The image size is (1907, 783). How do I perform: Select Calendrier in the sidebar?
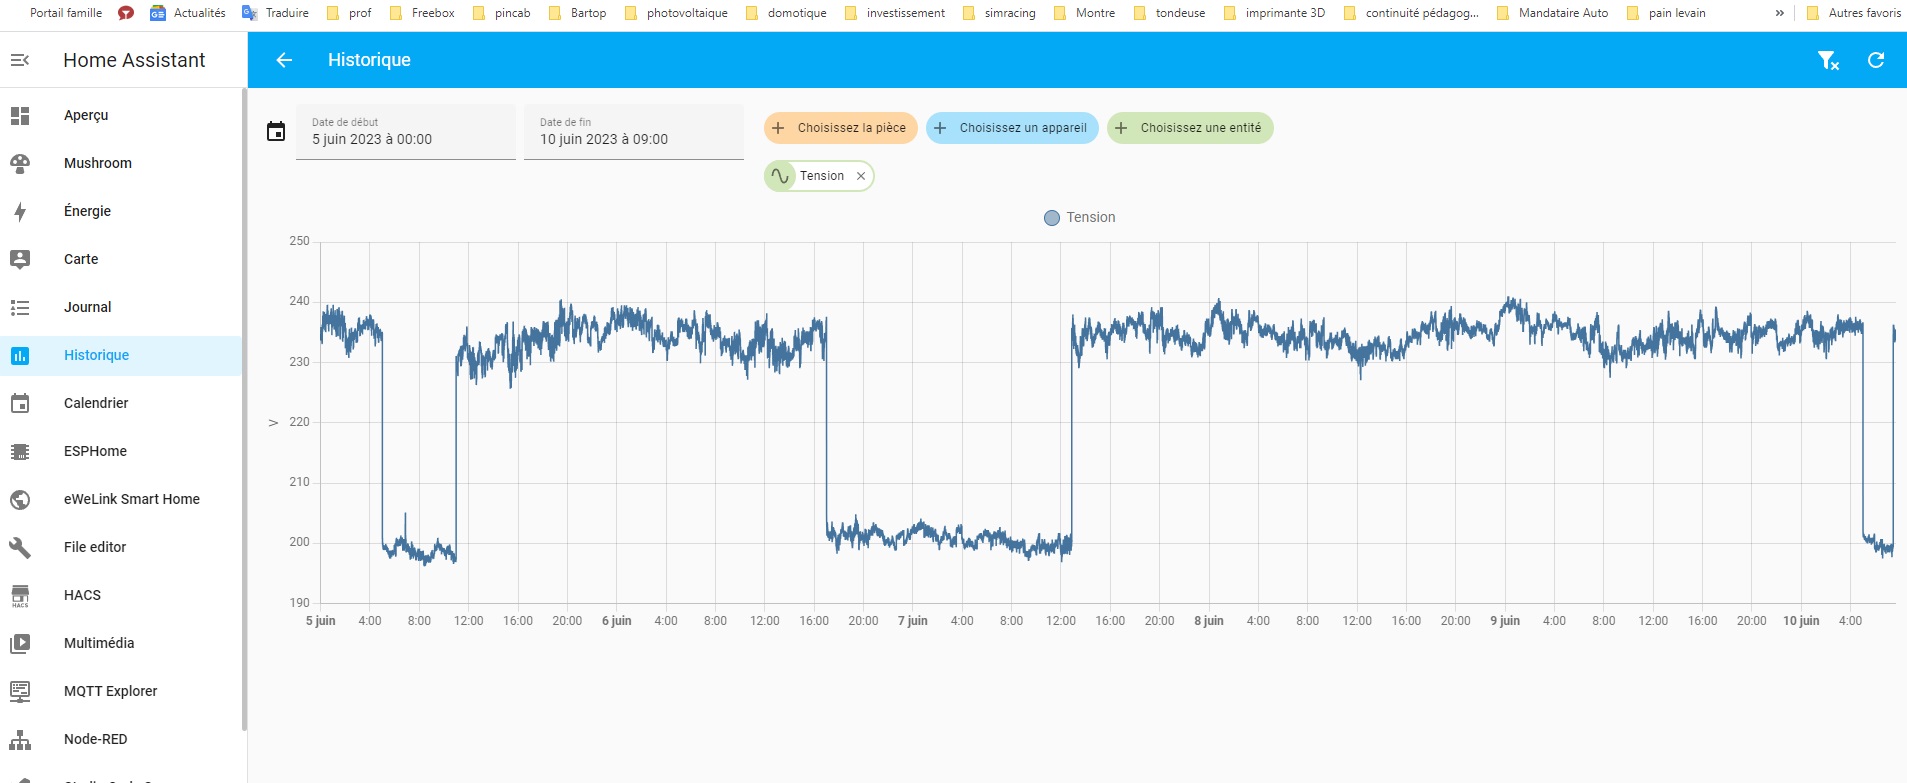click(96, 403)
